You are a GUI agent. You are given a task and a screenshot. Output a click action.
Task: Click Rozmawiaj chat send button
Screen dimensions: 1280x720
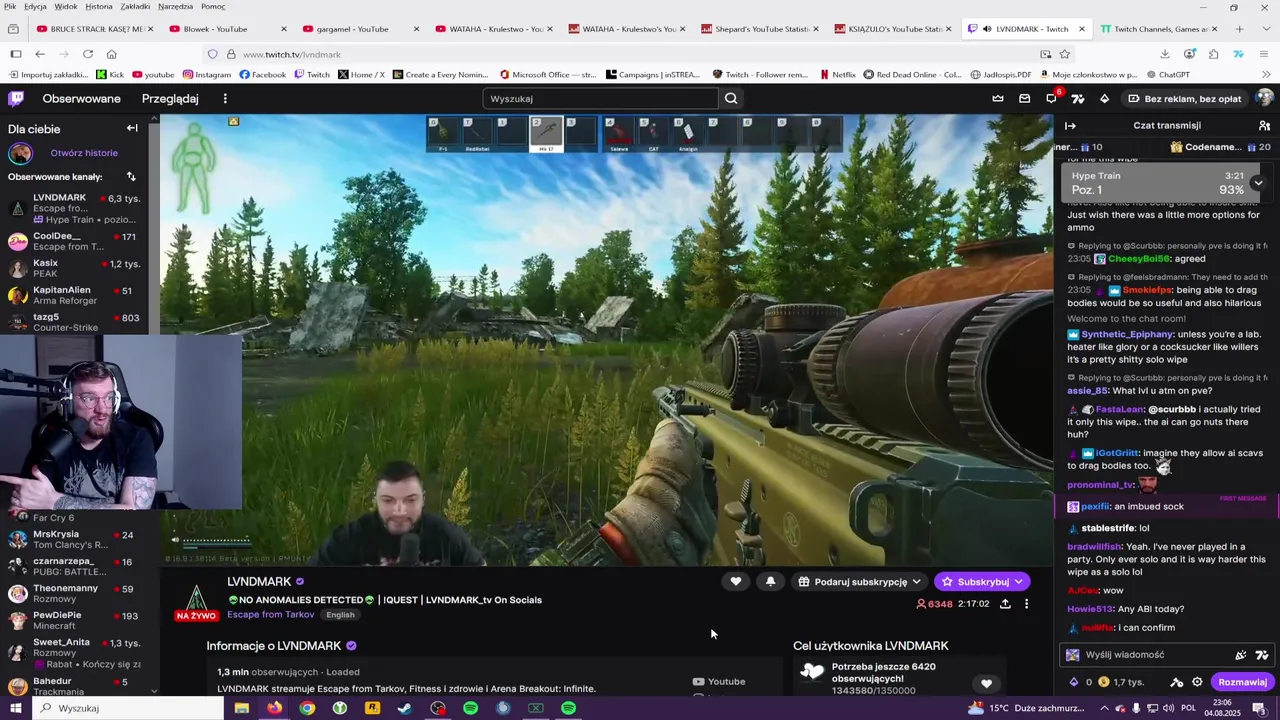pos(1242,682)
